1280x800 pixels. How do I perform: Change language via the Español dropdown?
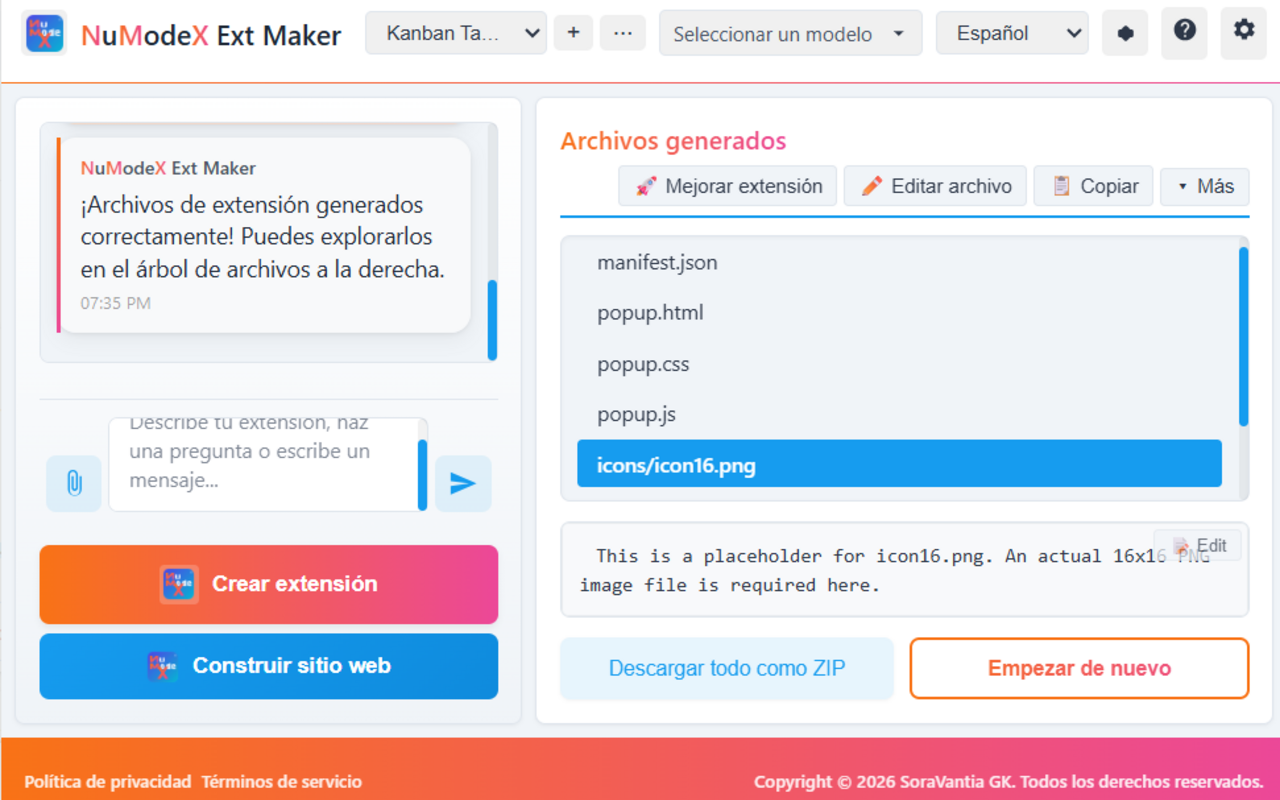click(x=1011, y=32)
